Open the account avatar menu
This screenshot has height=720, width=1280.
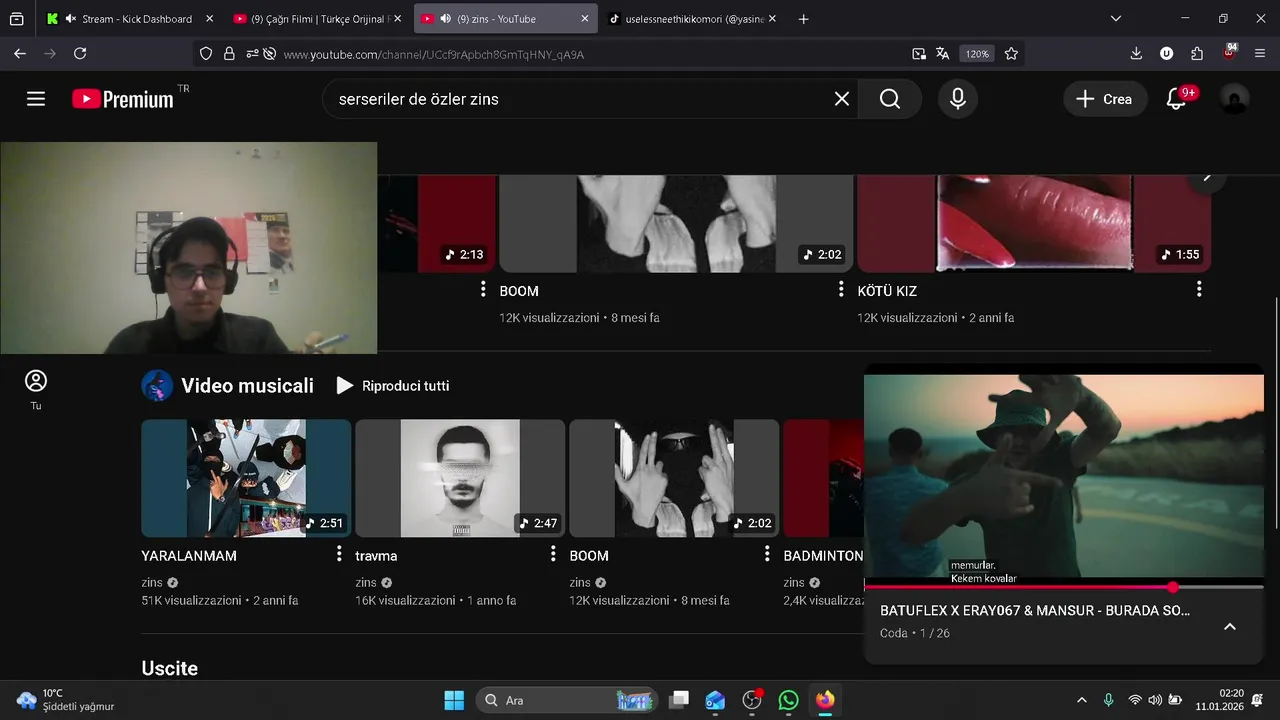1234,99
